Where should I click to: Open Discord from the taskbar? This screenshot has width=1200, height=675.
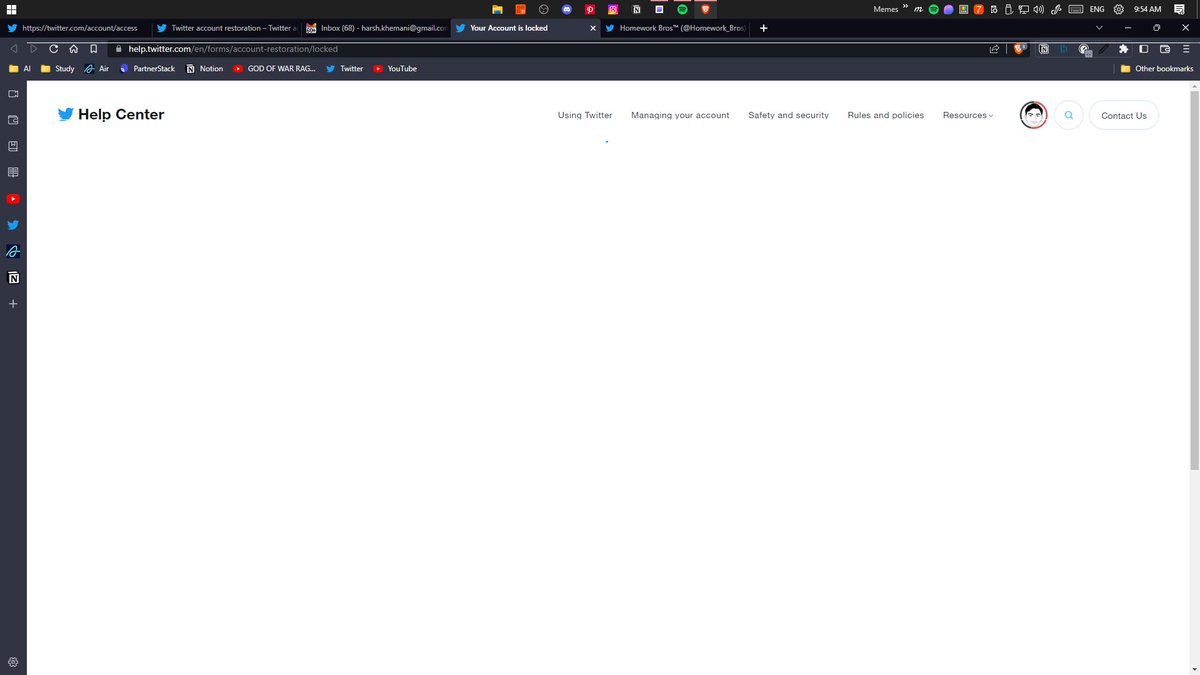(x=568, y=9)
